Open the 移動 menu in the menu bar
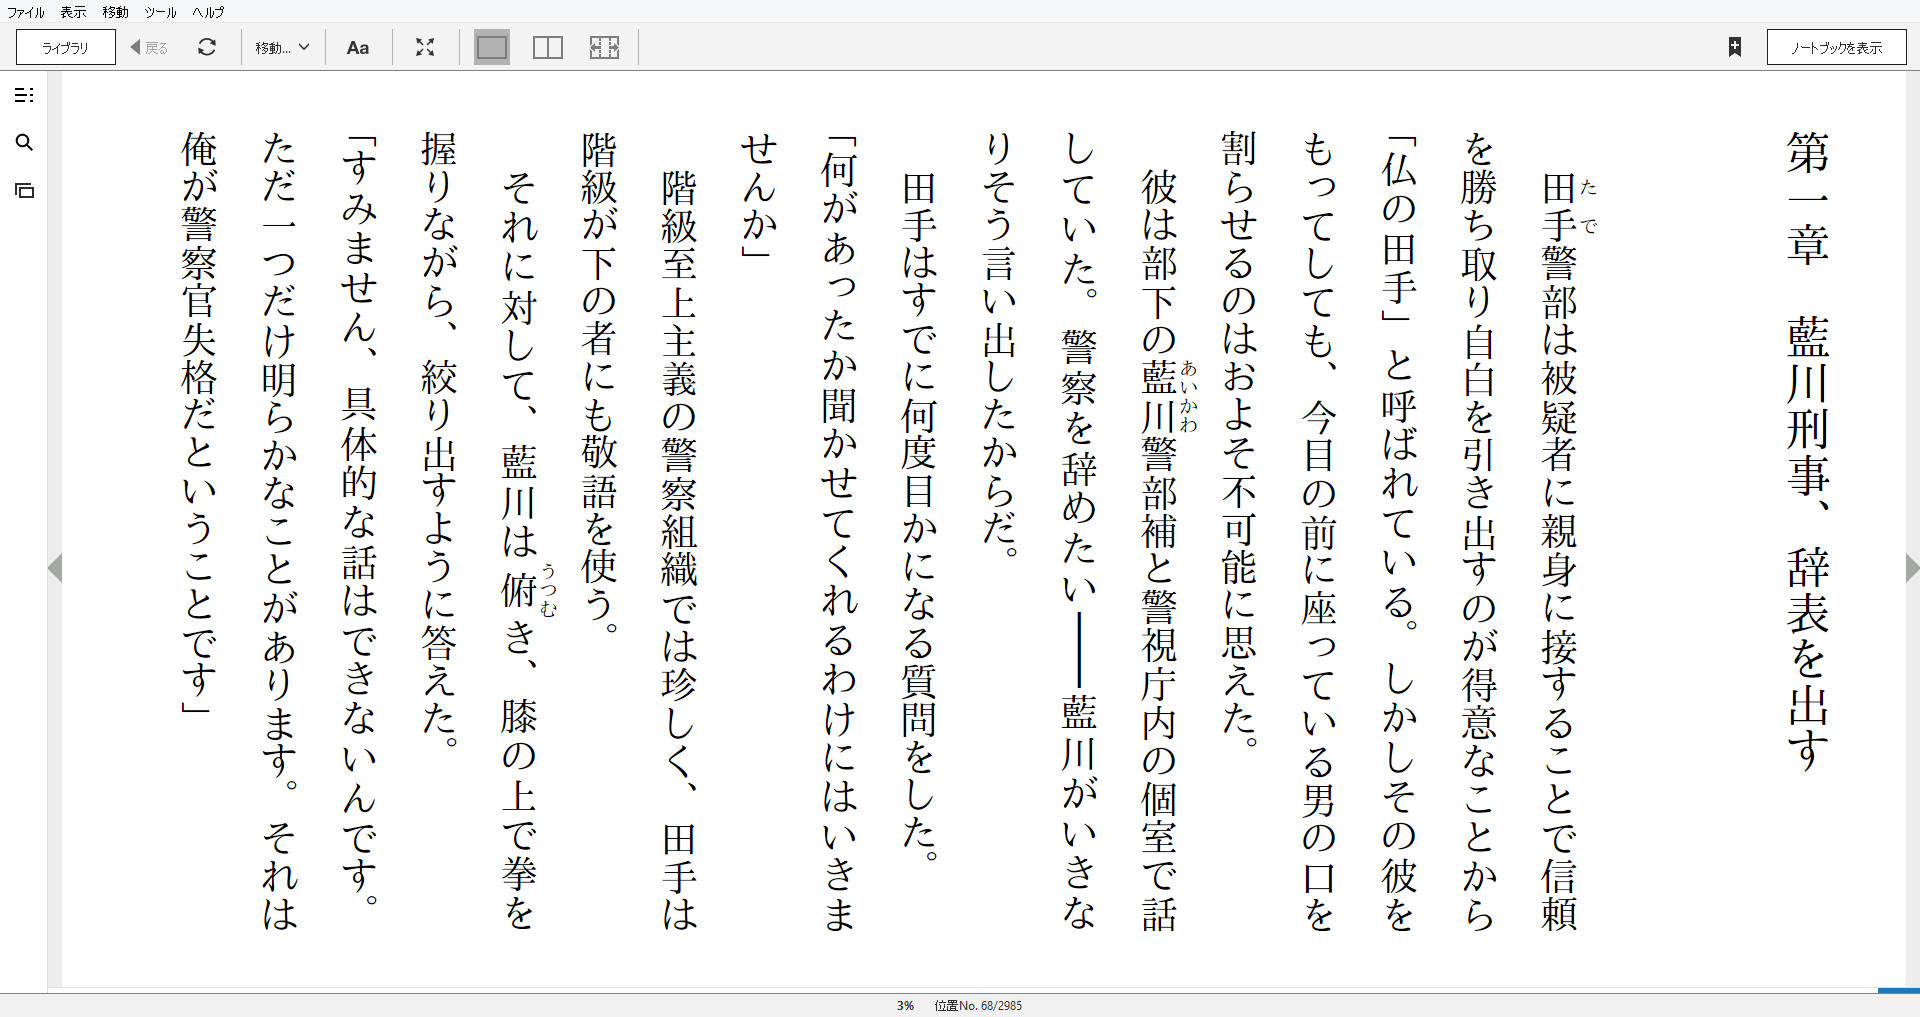This screenshot has width=1920, height=1017. tap(115, 12)
